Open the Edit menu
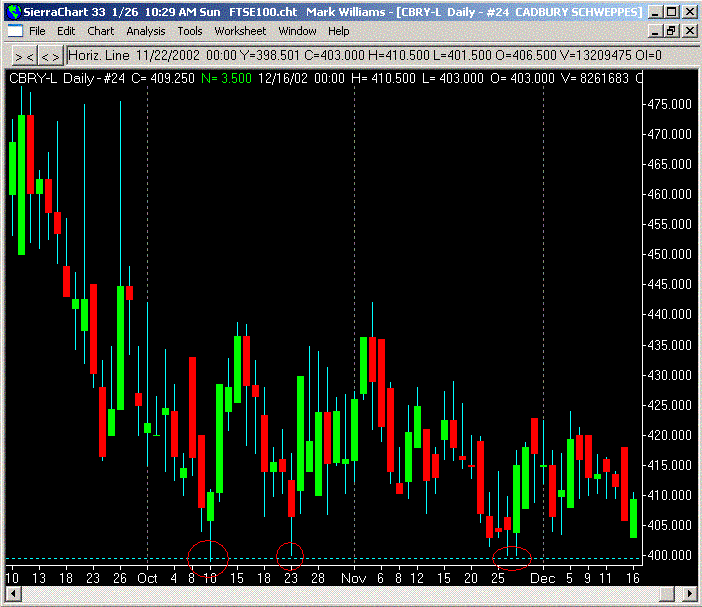This screenshot has width=702, height=607. point(66,31)
